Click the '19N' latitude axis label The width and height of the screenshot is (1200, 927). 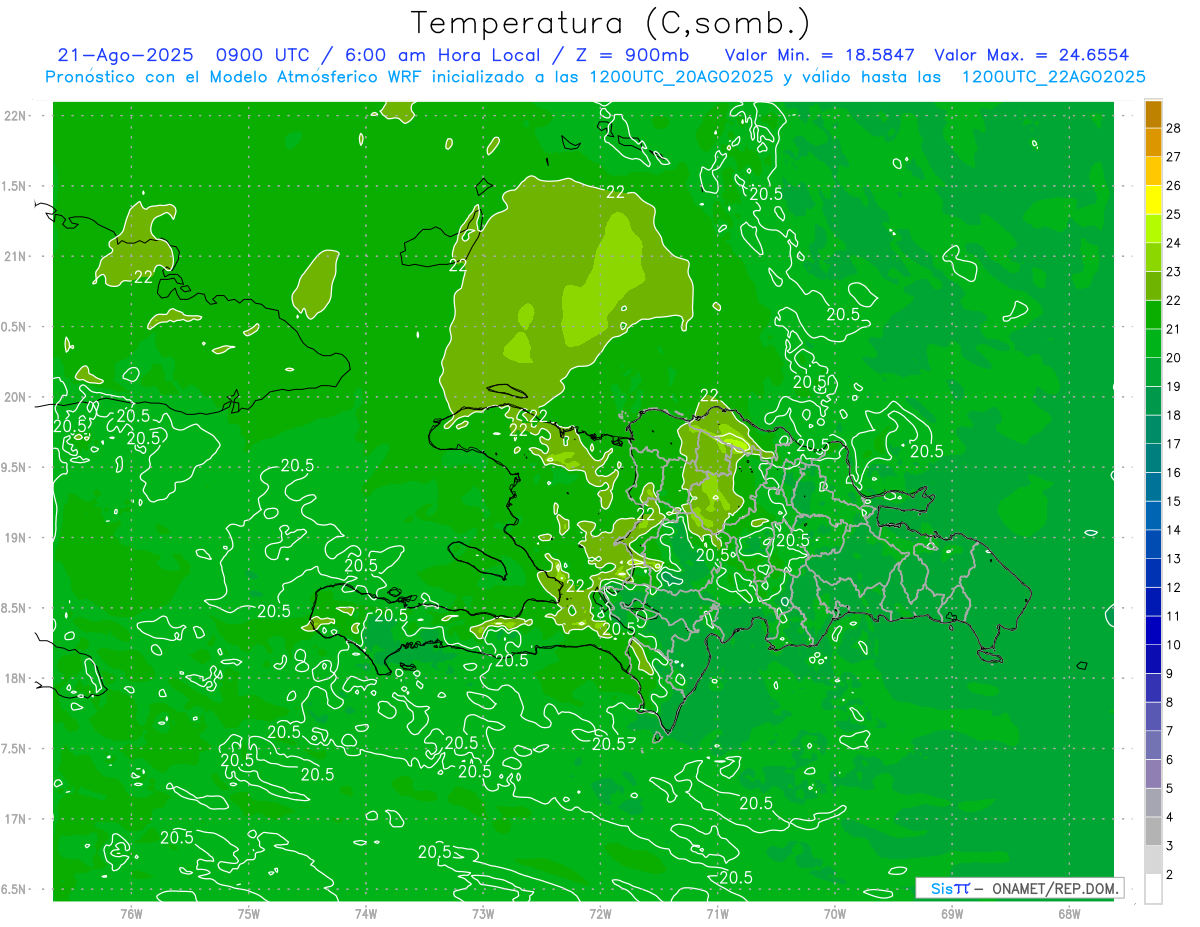(x=15, y=537)
